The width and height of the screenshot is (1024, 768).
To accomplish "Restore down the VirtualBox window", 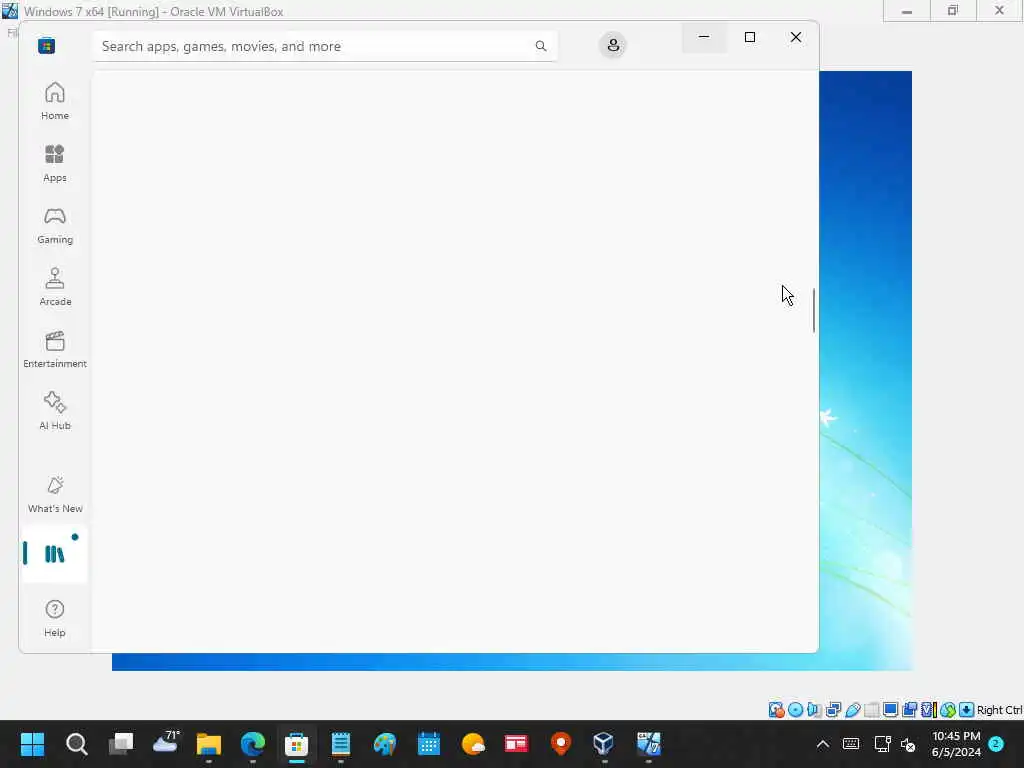I will coord(953,11).
